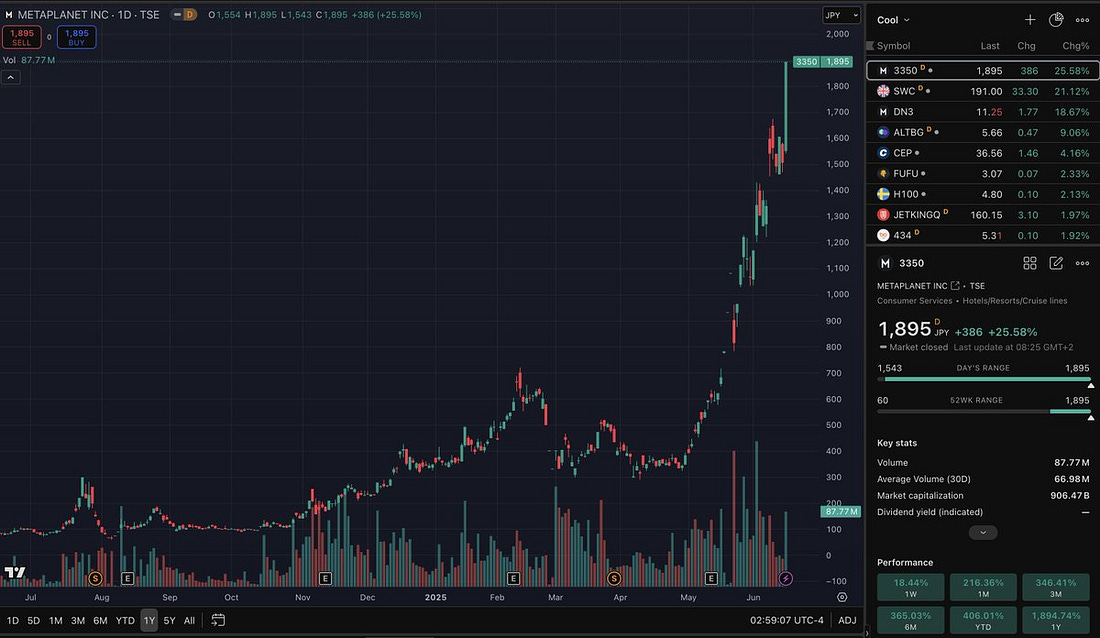Collapse the right sidebar with edge arrow
Screen dimensions: 1100x638
click(x=868, y=633)
